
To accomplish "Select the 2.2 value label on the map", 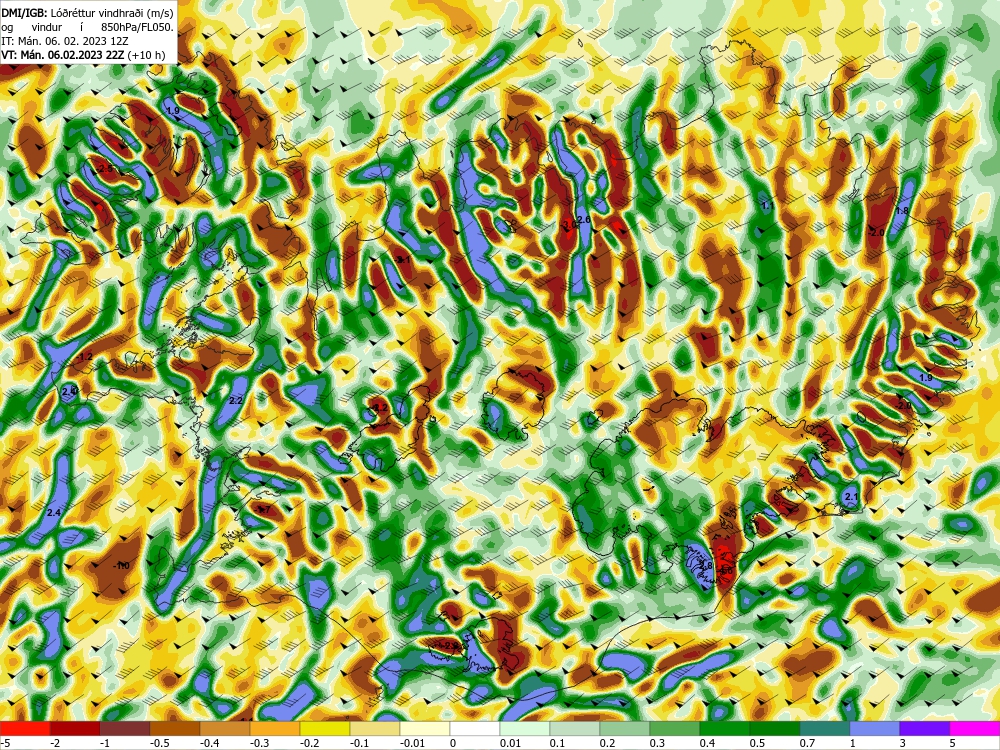I will [235, 401].
